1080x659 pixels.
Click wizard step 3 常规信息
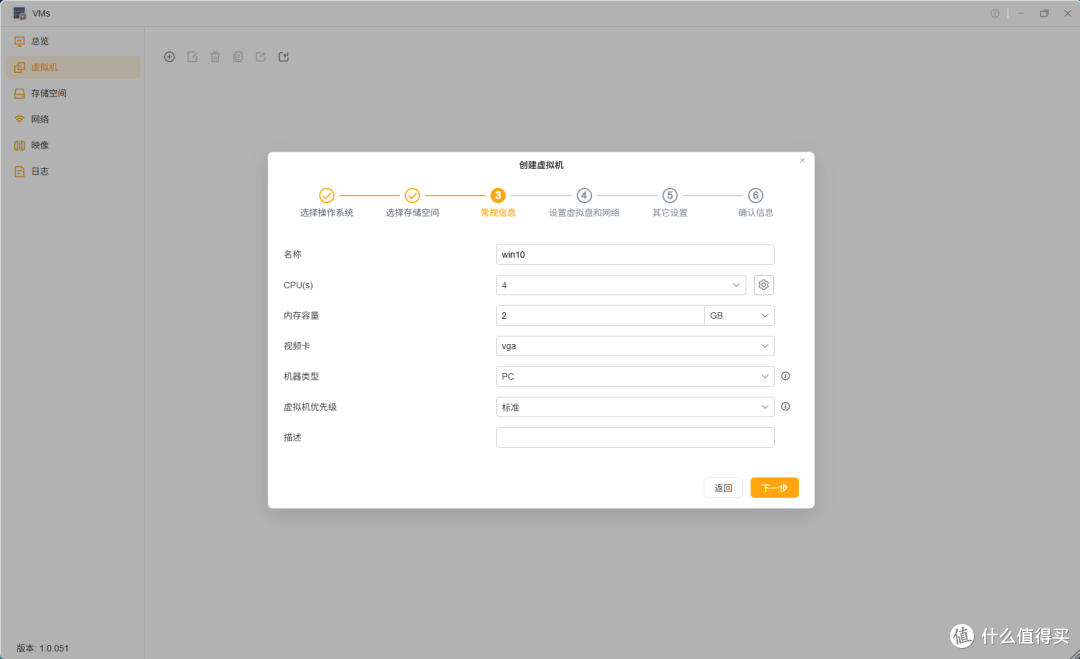click(498, 203)
